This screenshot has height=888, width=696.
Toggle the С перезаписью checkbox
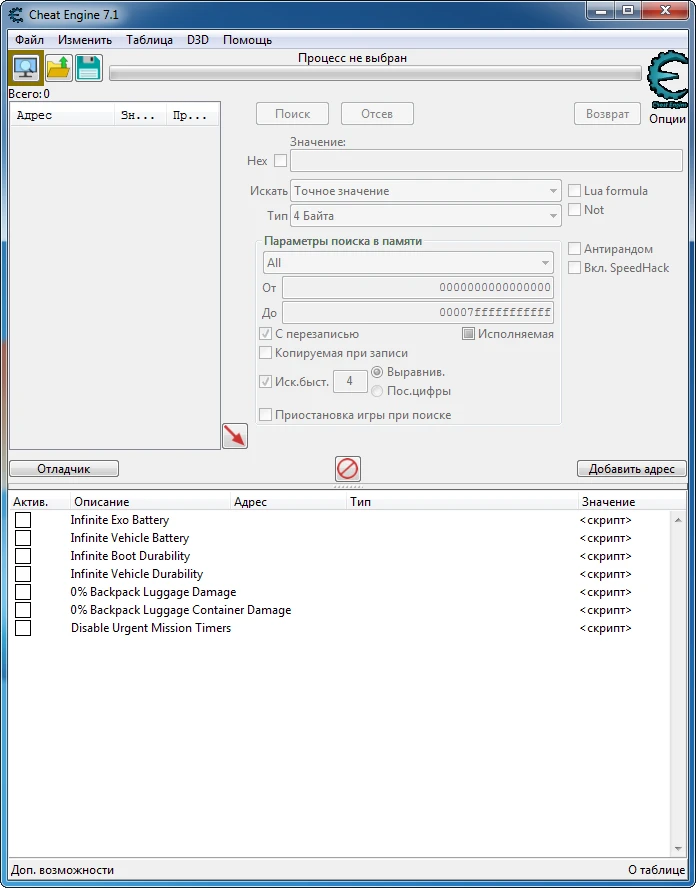coord(265,334)
